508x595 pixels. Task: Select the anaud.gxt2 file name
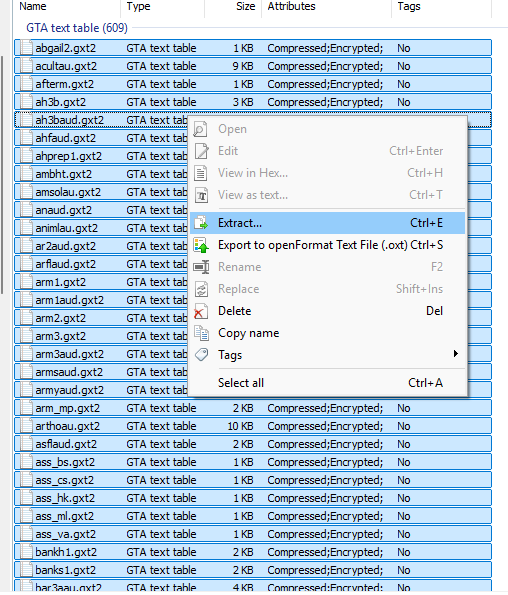coord(64,210)
